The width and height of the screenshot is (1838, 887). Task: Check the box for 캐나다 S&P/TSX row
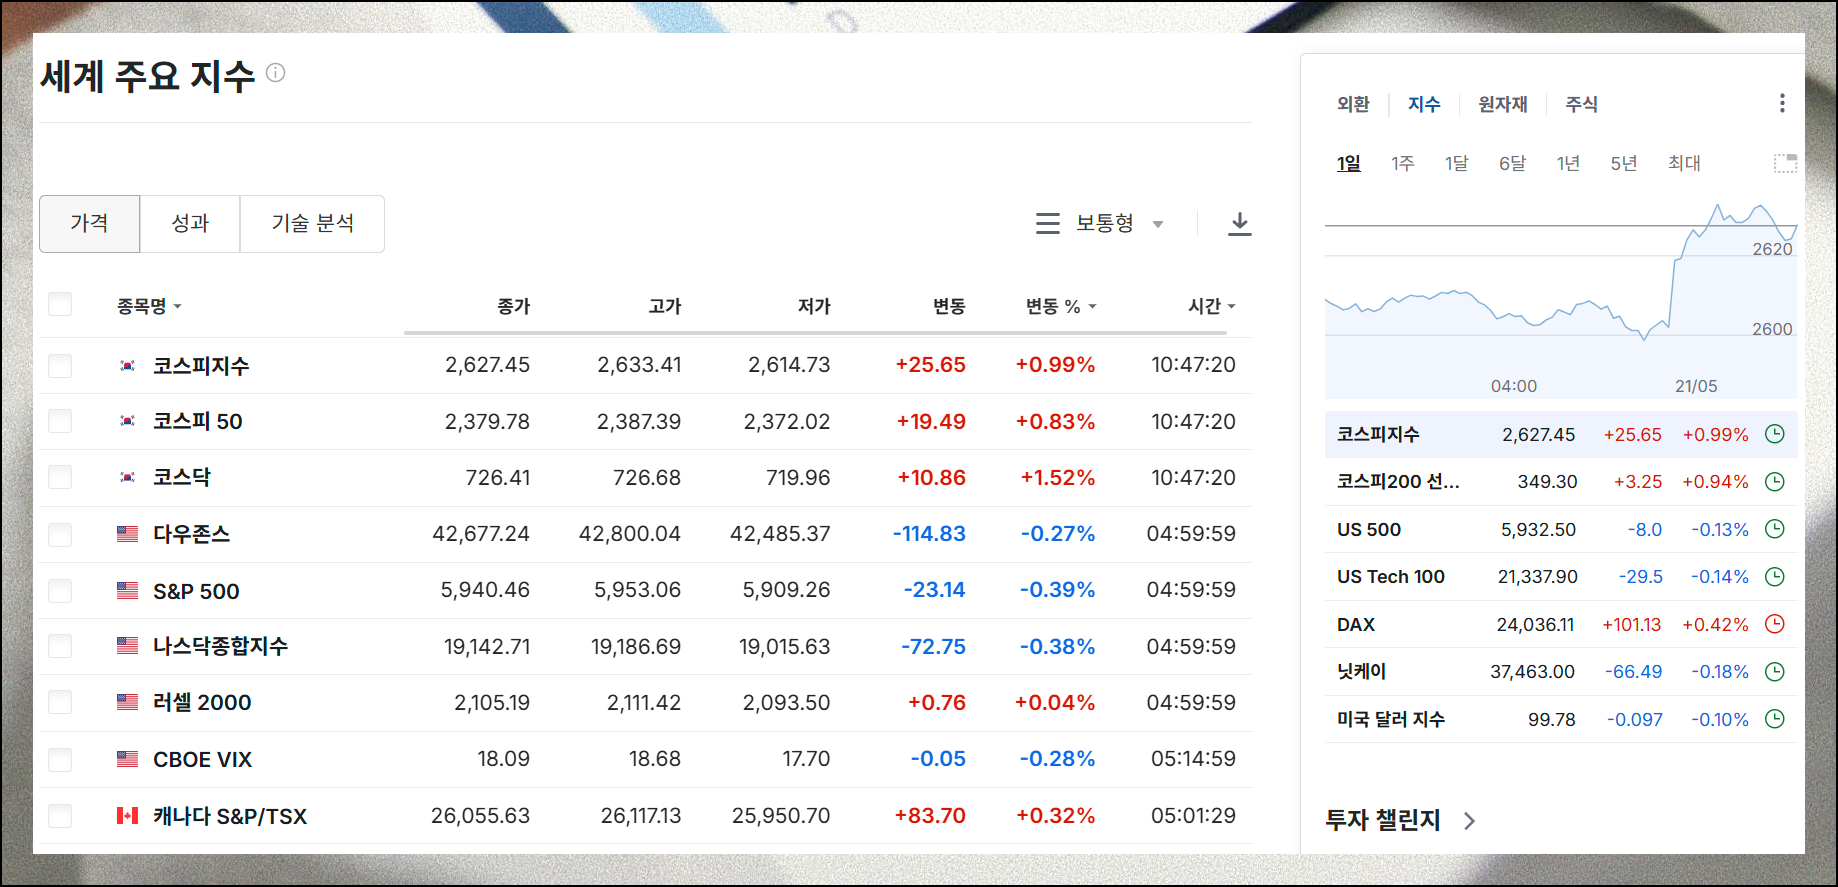(x=60, y=816)
